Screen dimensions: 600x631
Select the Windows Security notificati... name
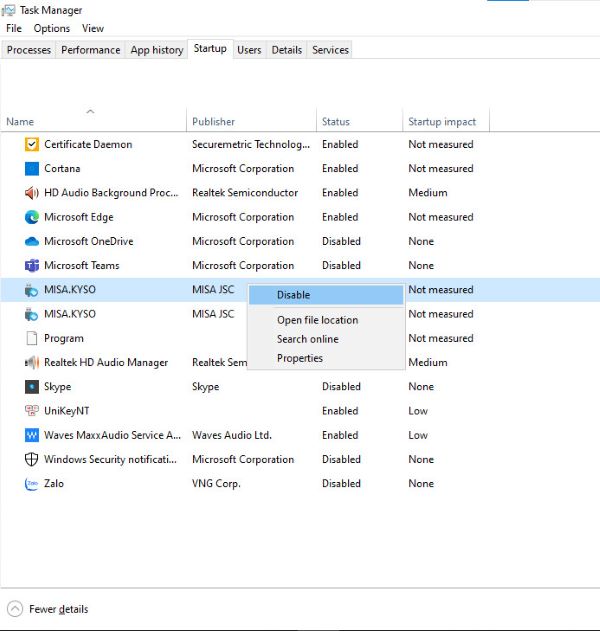pos(110,459)
